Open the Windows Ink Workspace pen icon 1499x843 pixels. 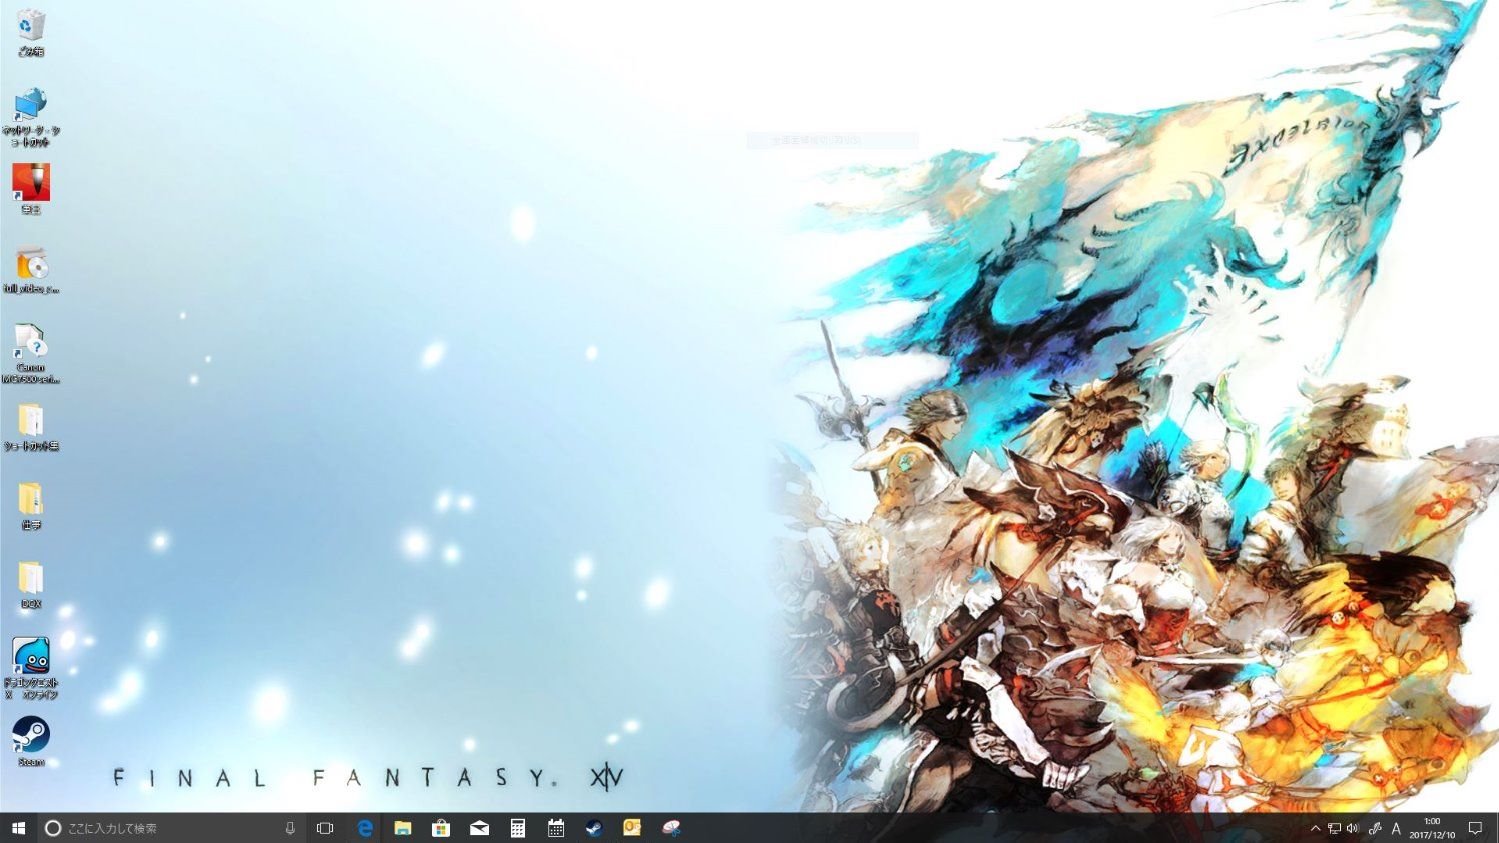tap(1375, 828)
